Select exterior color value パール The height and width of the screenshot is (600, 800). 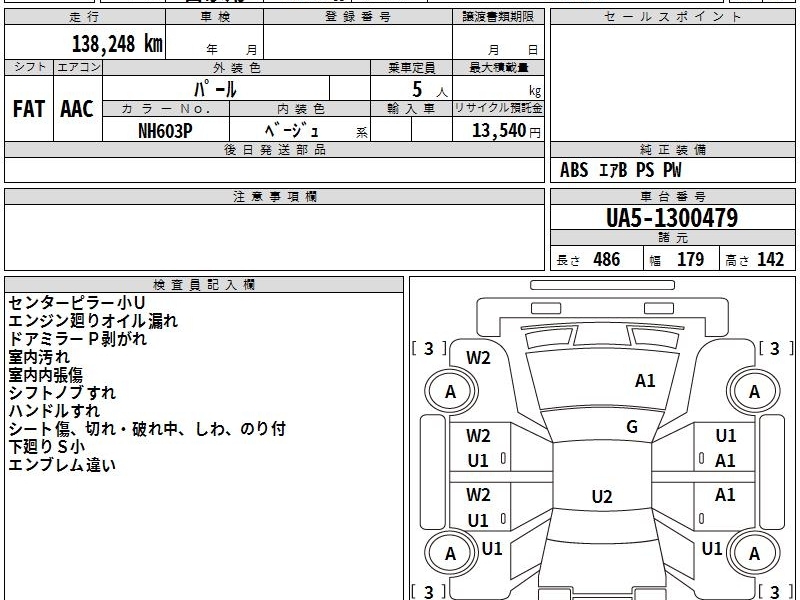[x=215, y=89]
